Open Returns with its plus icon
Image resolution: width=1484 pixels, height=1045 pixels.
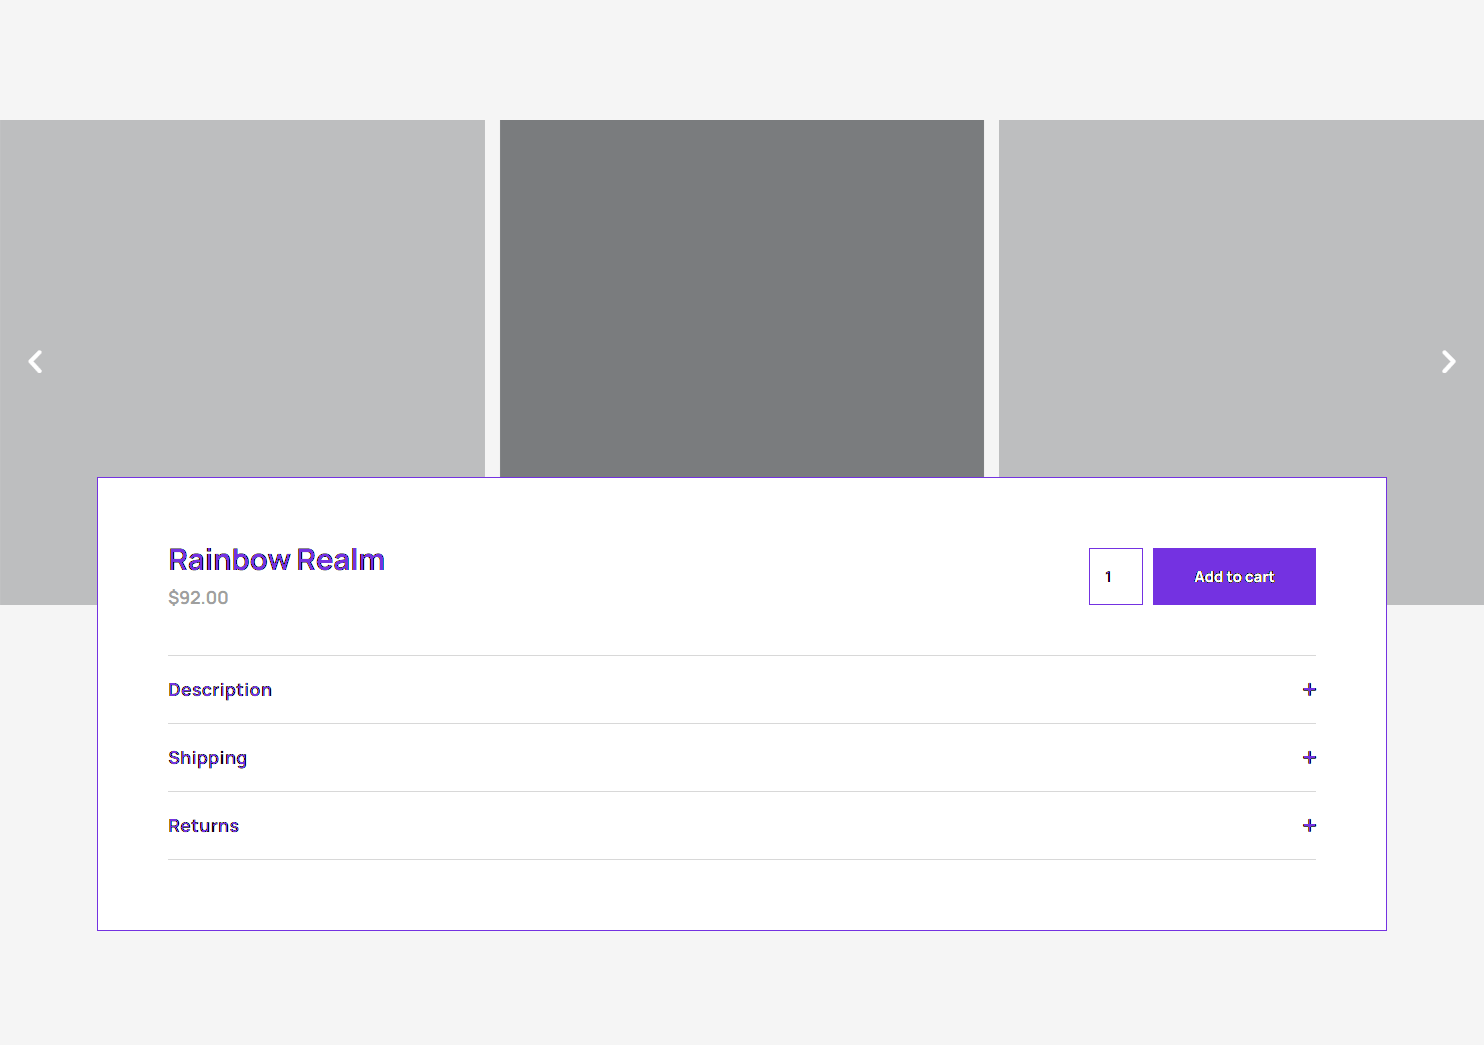(x=1309, y=826)
